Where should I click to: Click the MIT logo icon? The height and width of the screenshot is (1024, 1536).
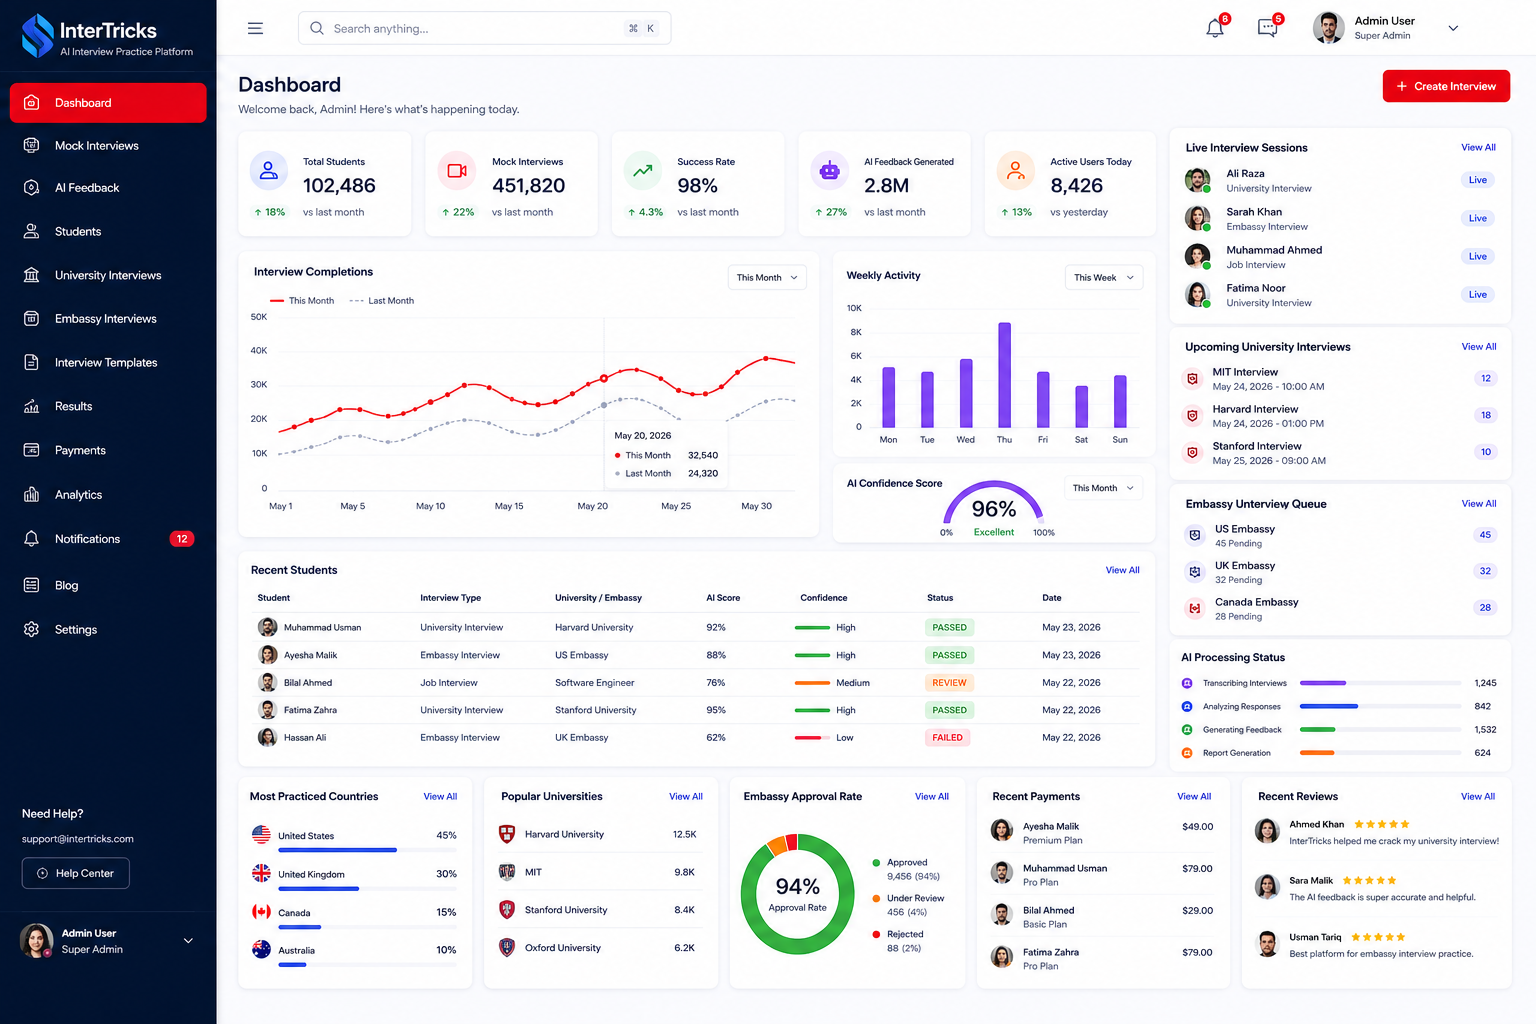point(507,872)
